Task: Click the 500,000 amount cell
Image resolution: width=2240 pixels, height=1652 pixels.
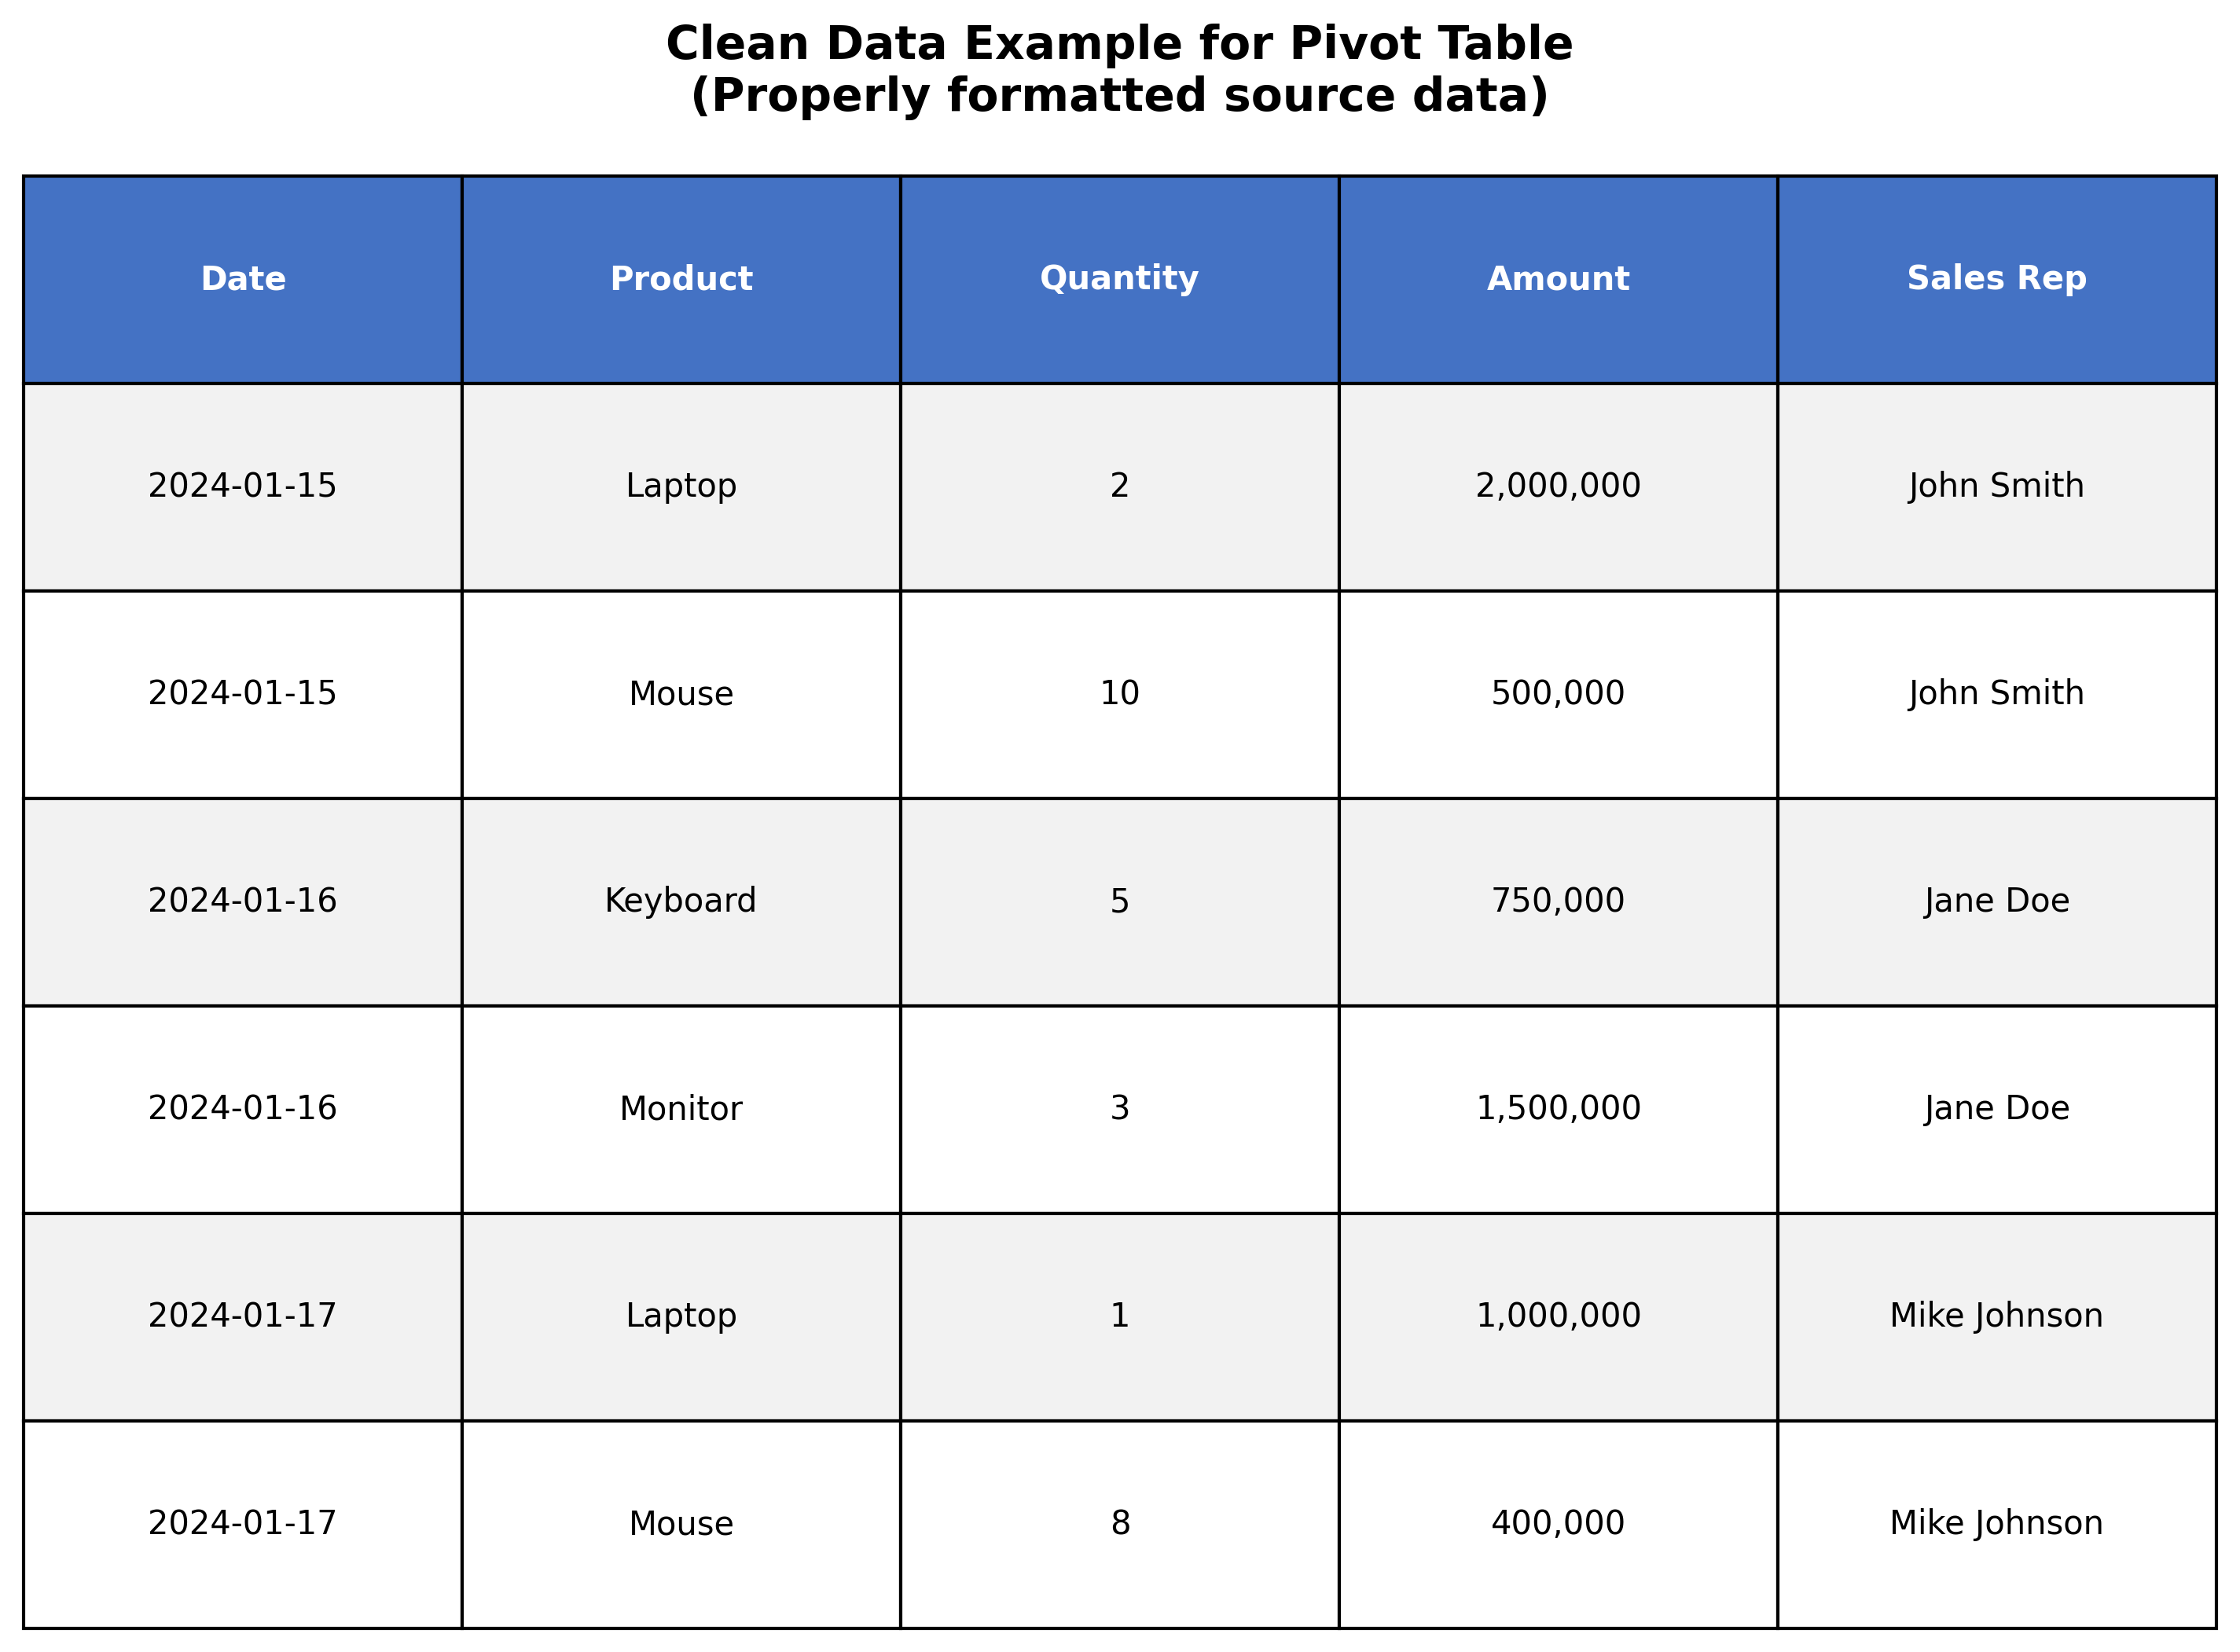Action: pyautogui.click(x=1558, y=693)
